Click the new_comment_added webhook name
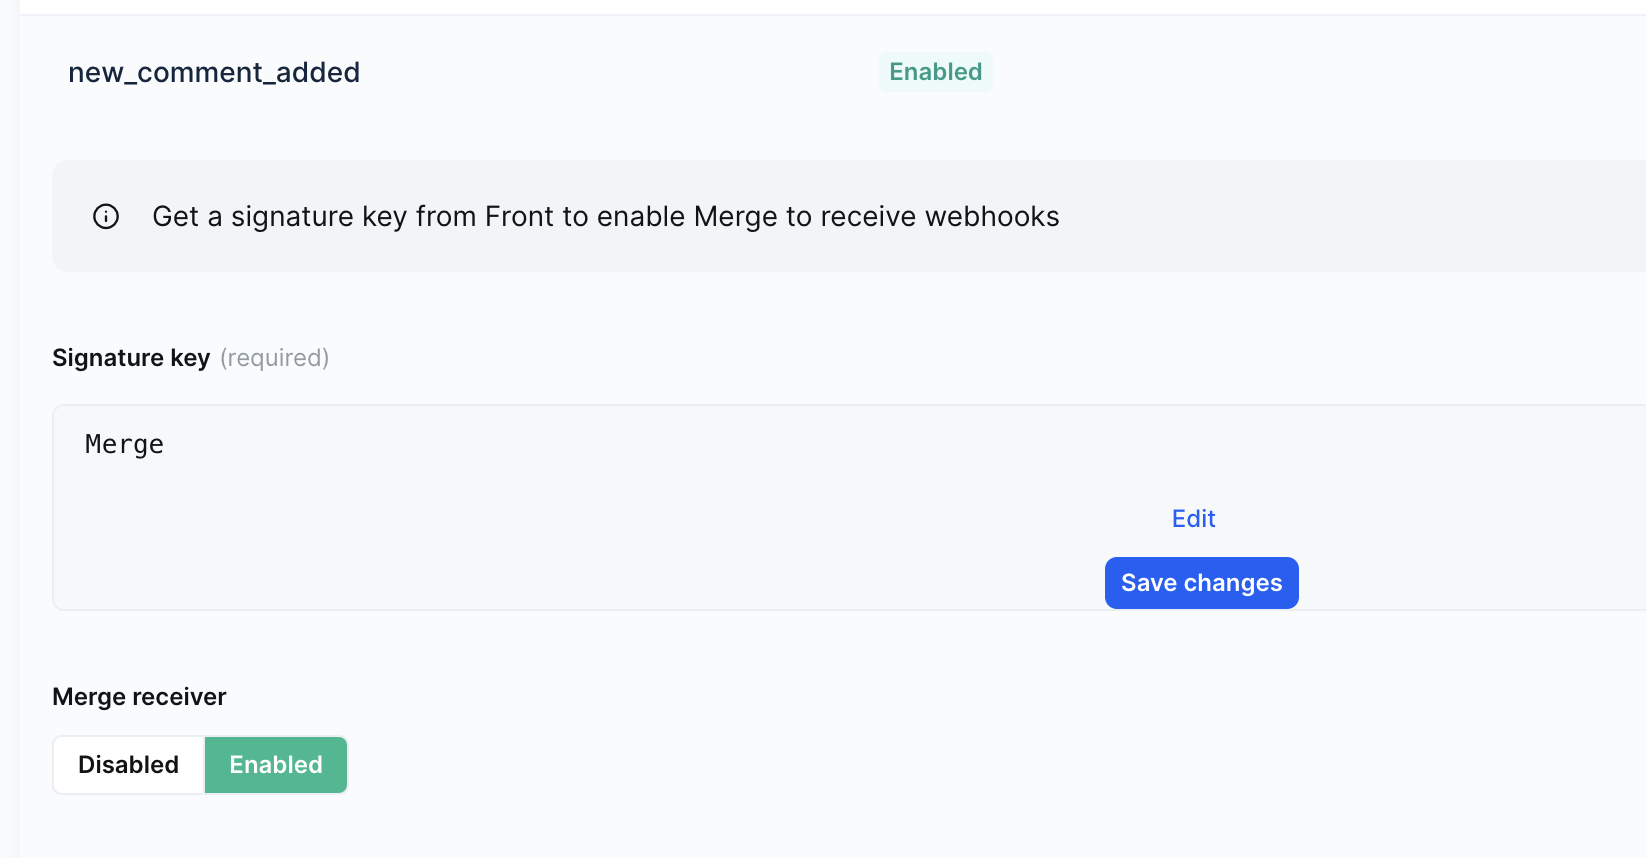The width and height of the screenshot is (1646, 858). coord(214,73)
